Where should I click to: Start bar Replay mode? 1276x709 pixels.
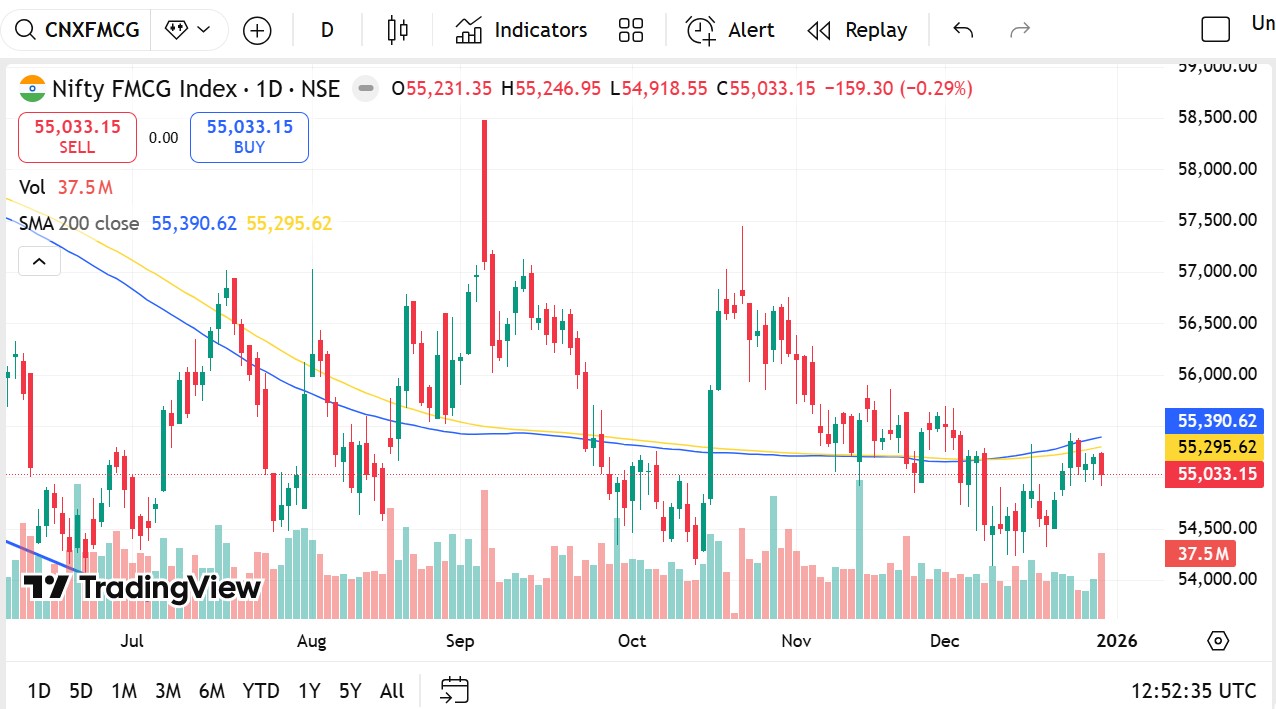tap(857, 30)
